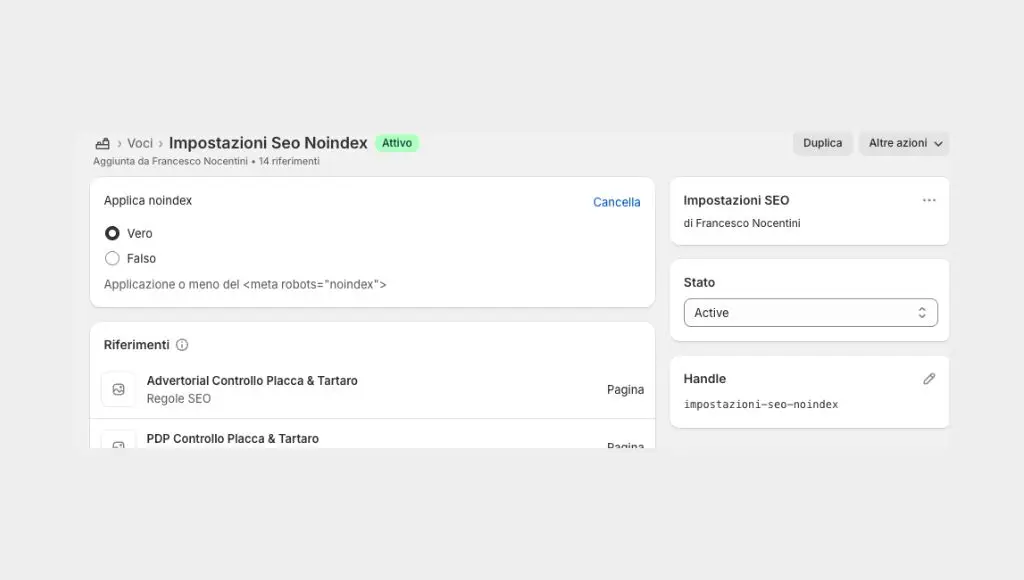Select the Falso radio button
The width and height of the screenshot is (1024, 580).
click(112, 258)
